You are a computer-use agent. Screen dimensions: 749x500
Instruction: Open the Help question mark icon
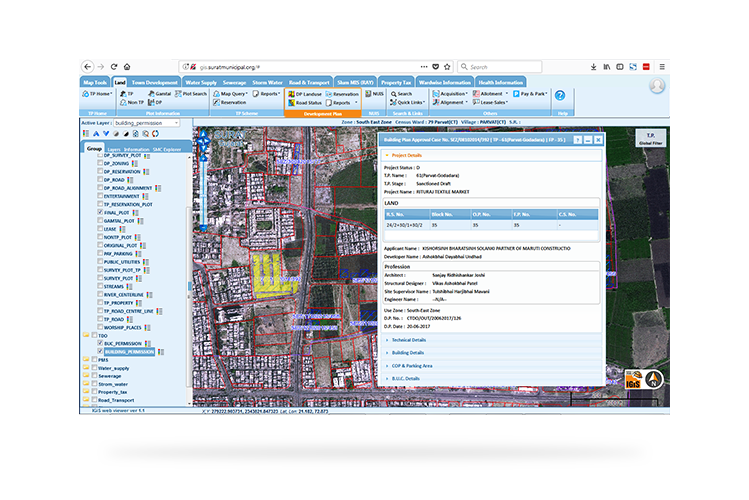point(560,96)
